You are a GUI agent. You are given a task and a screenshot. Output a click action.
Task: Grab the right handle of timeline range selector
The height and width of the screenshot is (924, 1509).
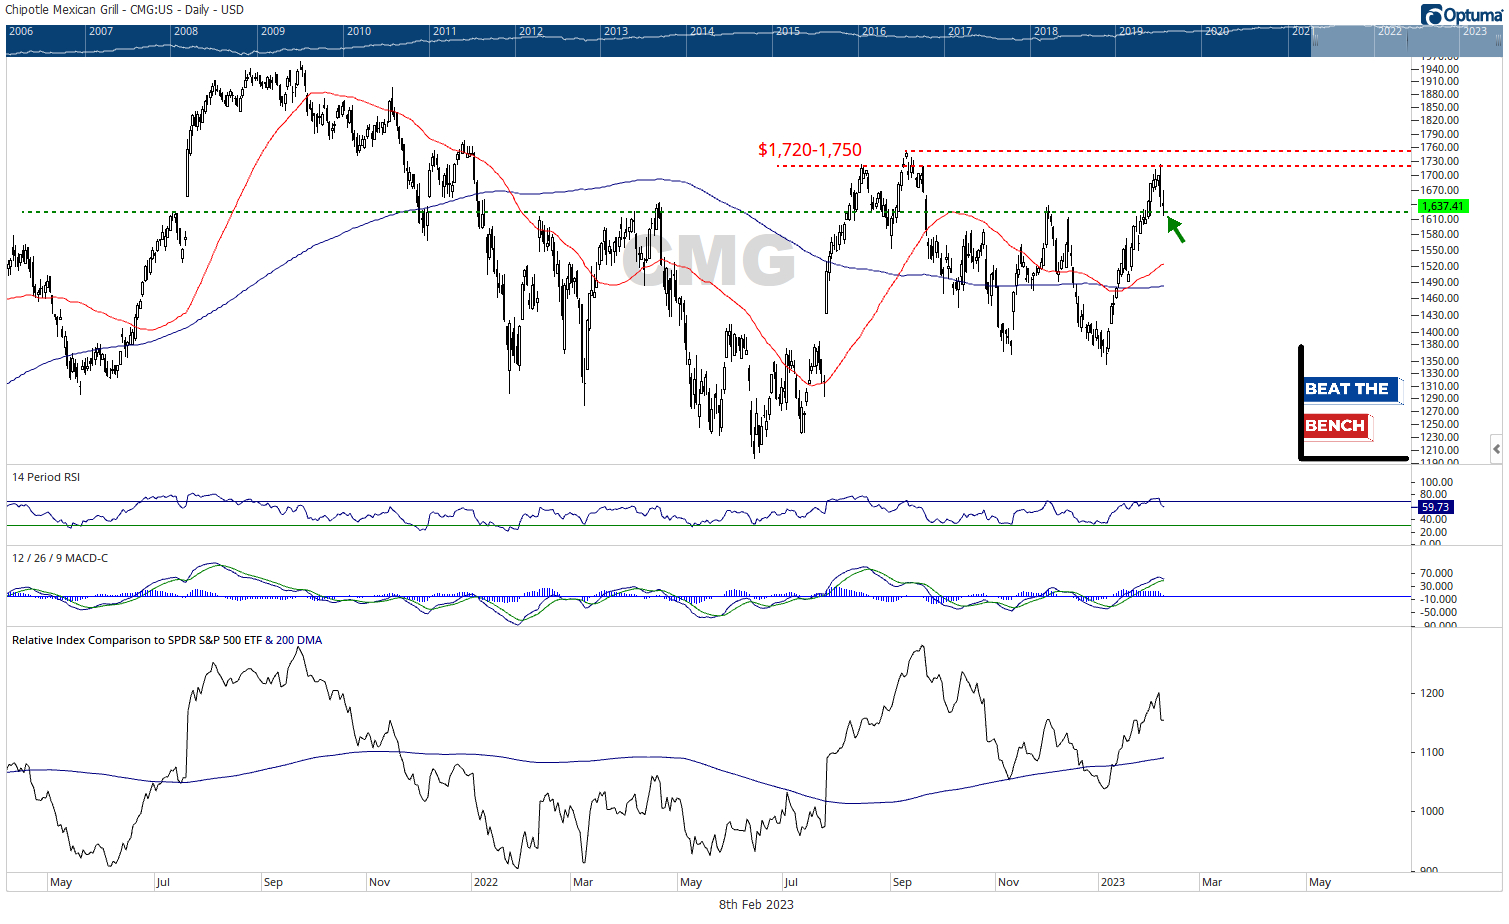pos(1498,41)
